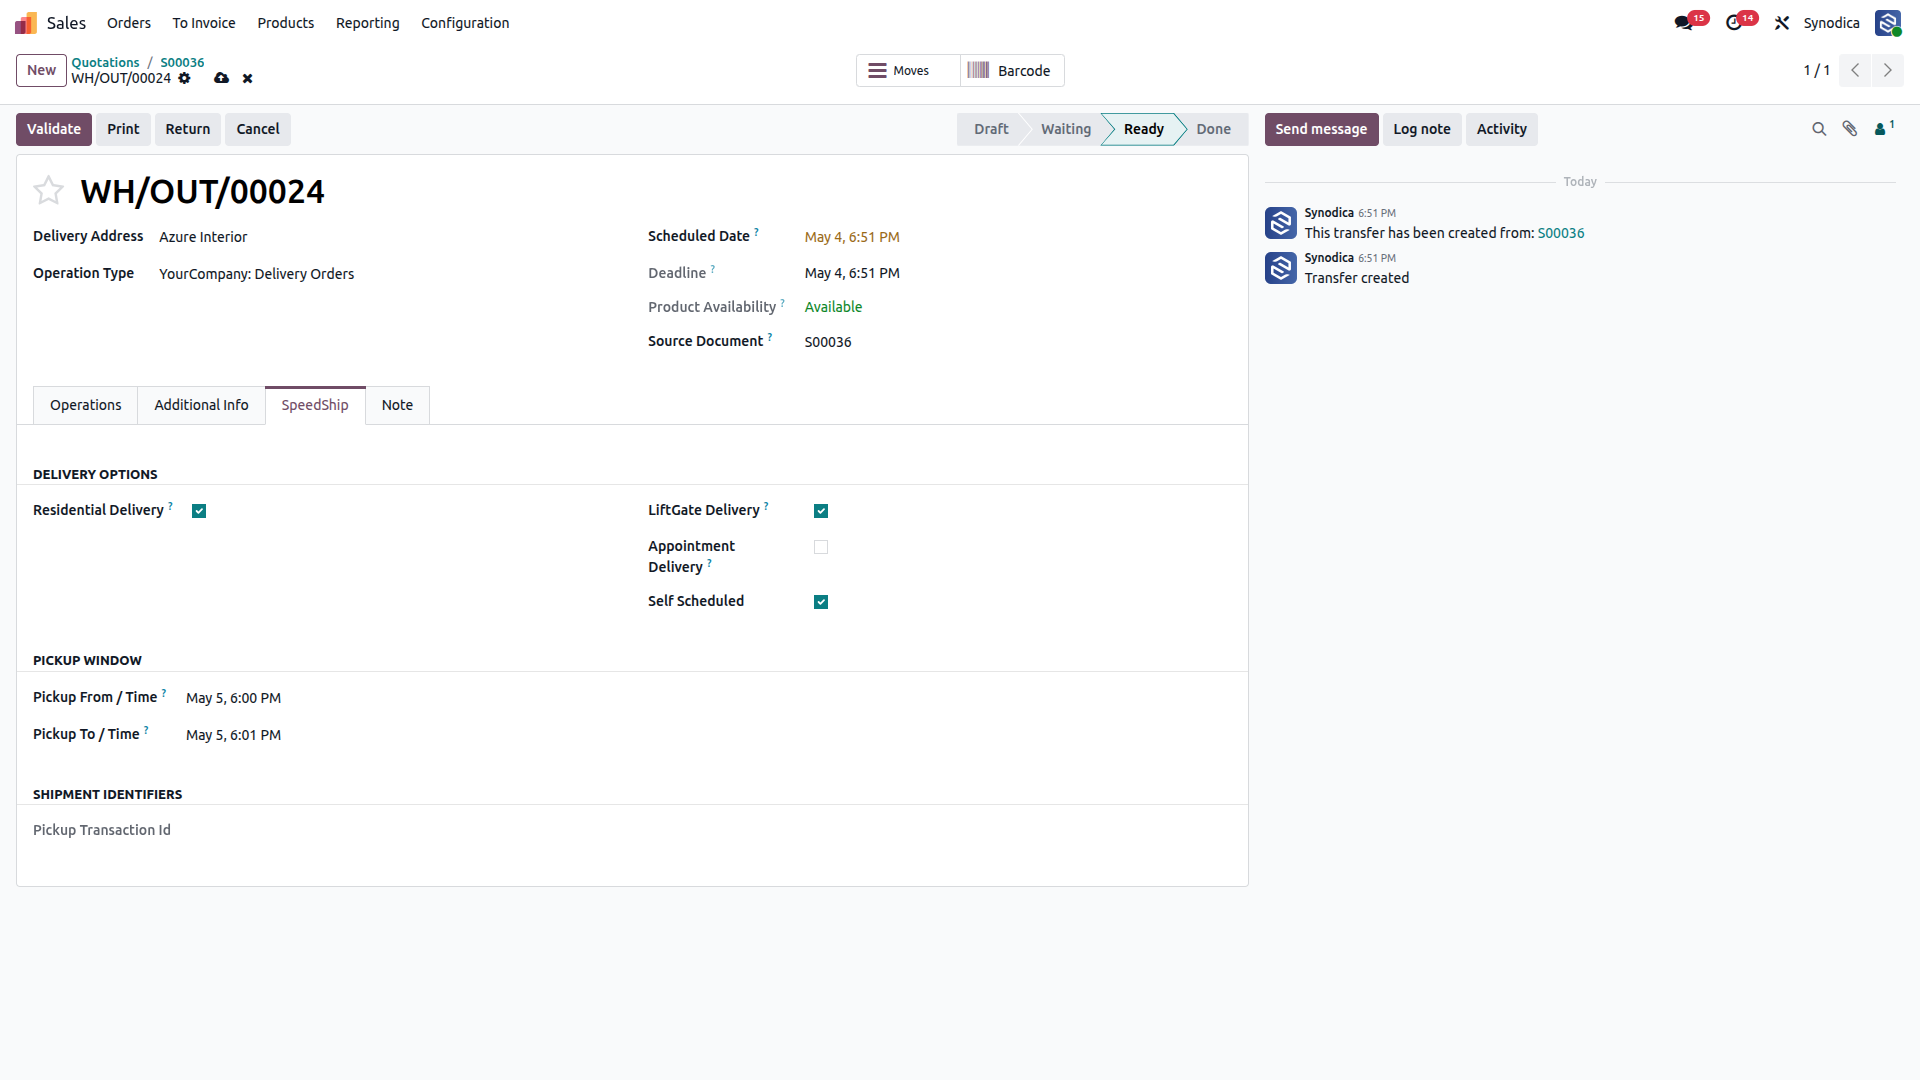Go to next record arrow
The image size is (1920, 1080).
pos(1888,70)
